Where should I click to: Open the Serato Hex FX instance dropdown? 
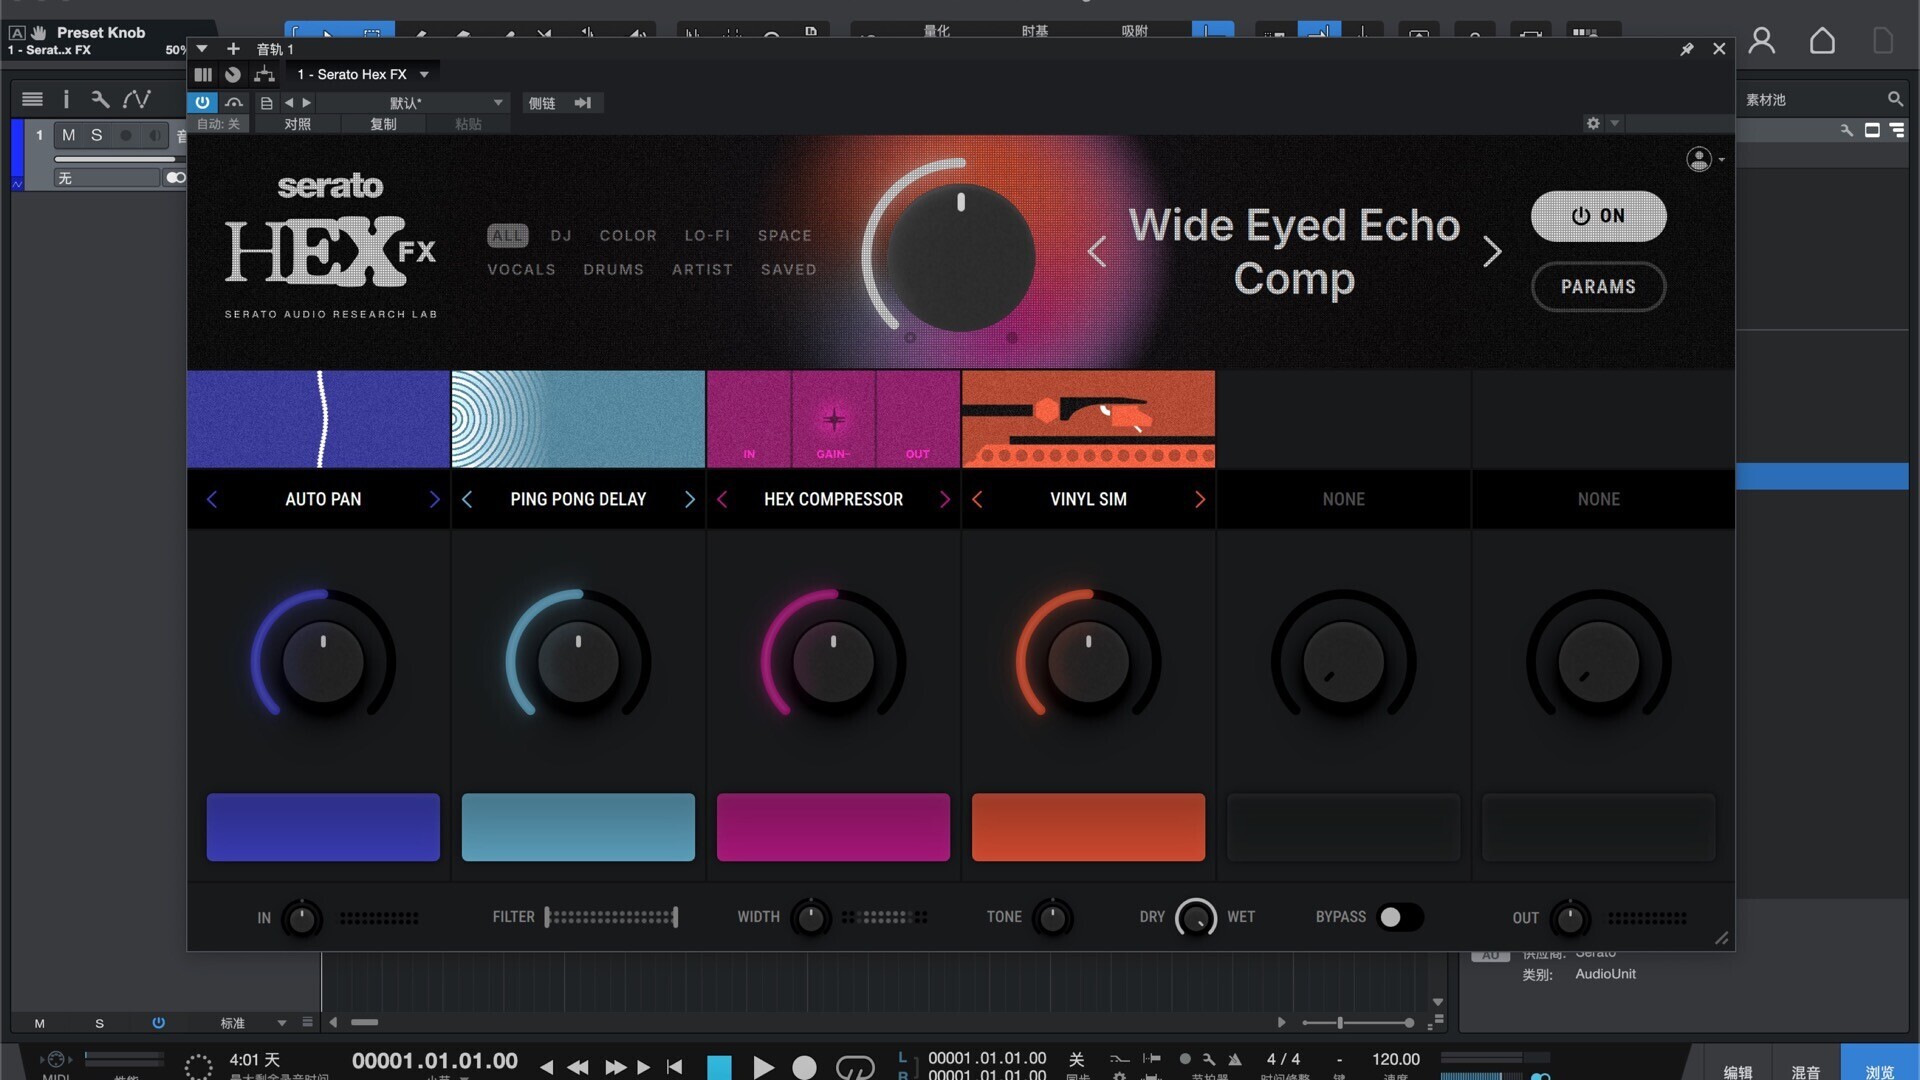pos(363,74)
